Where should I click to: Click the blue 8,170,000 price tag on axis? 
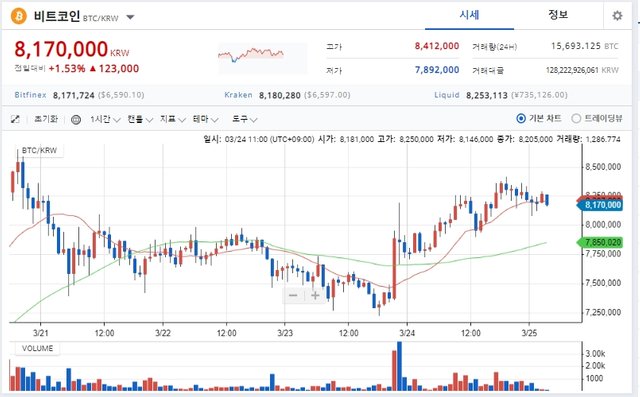tap(600, 204)
